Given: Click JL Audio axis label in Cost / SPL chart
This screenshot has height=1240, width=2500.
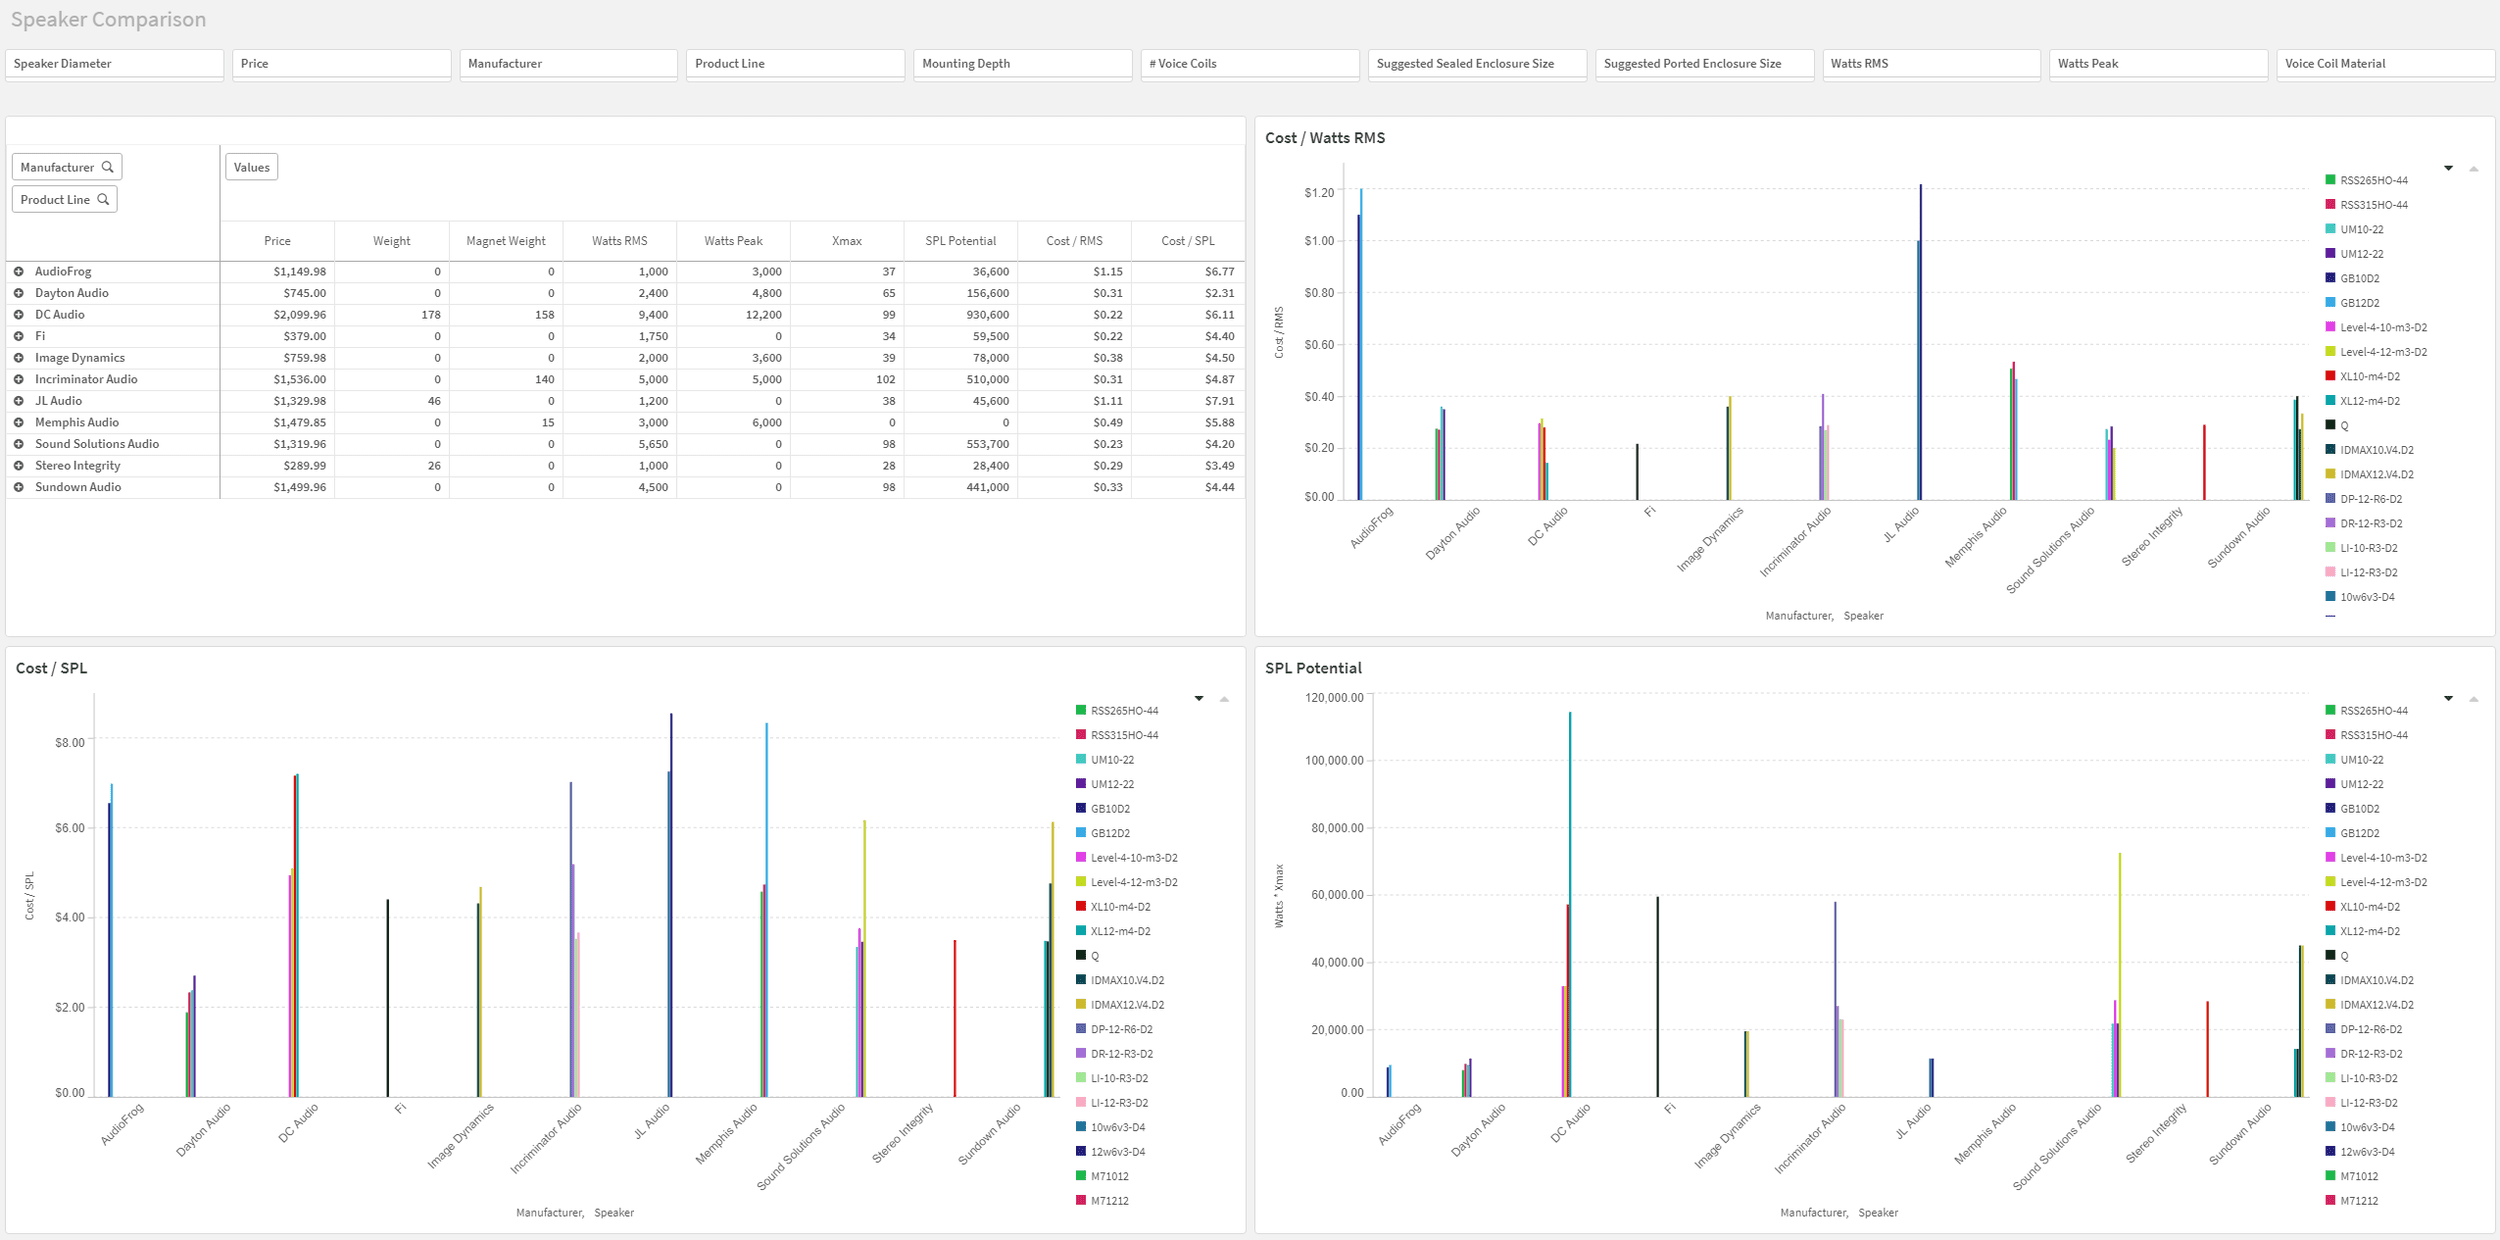Looking at the screenshot, I should [652, 1121].
